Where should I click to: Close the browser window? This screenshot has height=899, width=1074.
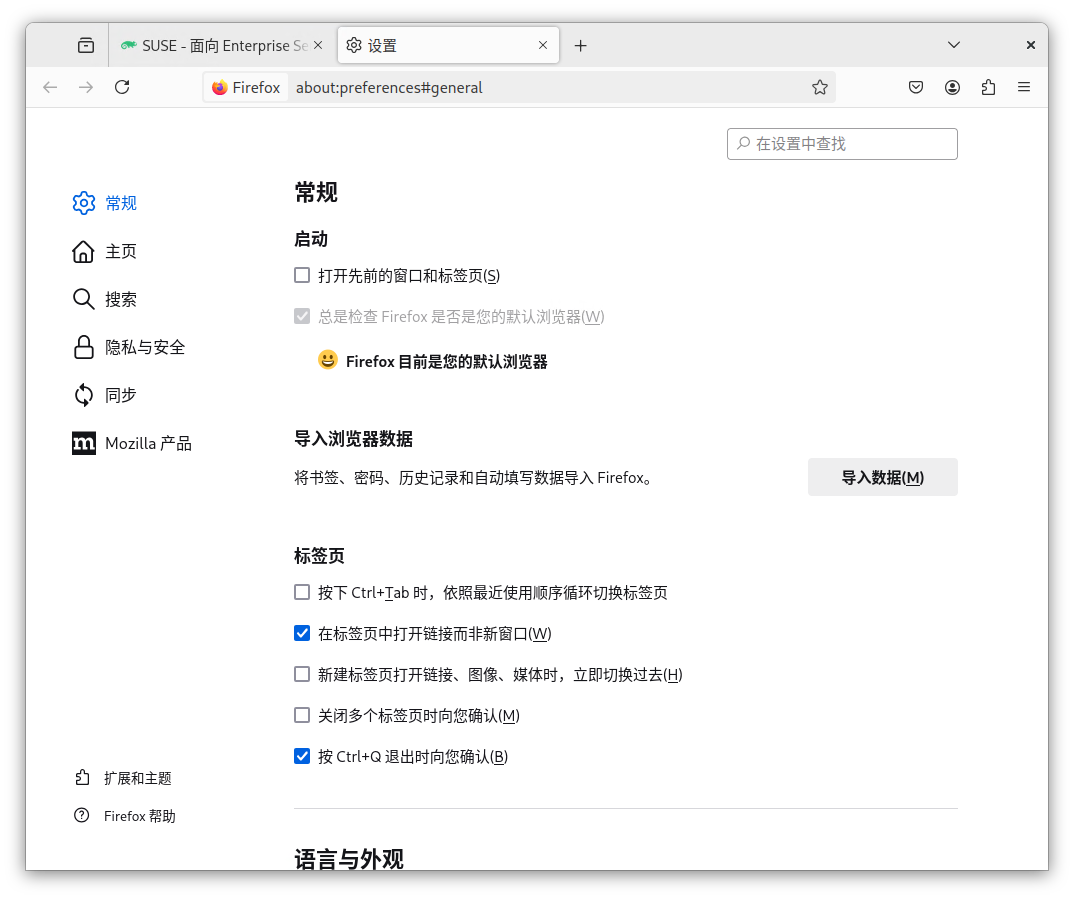[1030, 45]
